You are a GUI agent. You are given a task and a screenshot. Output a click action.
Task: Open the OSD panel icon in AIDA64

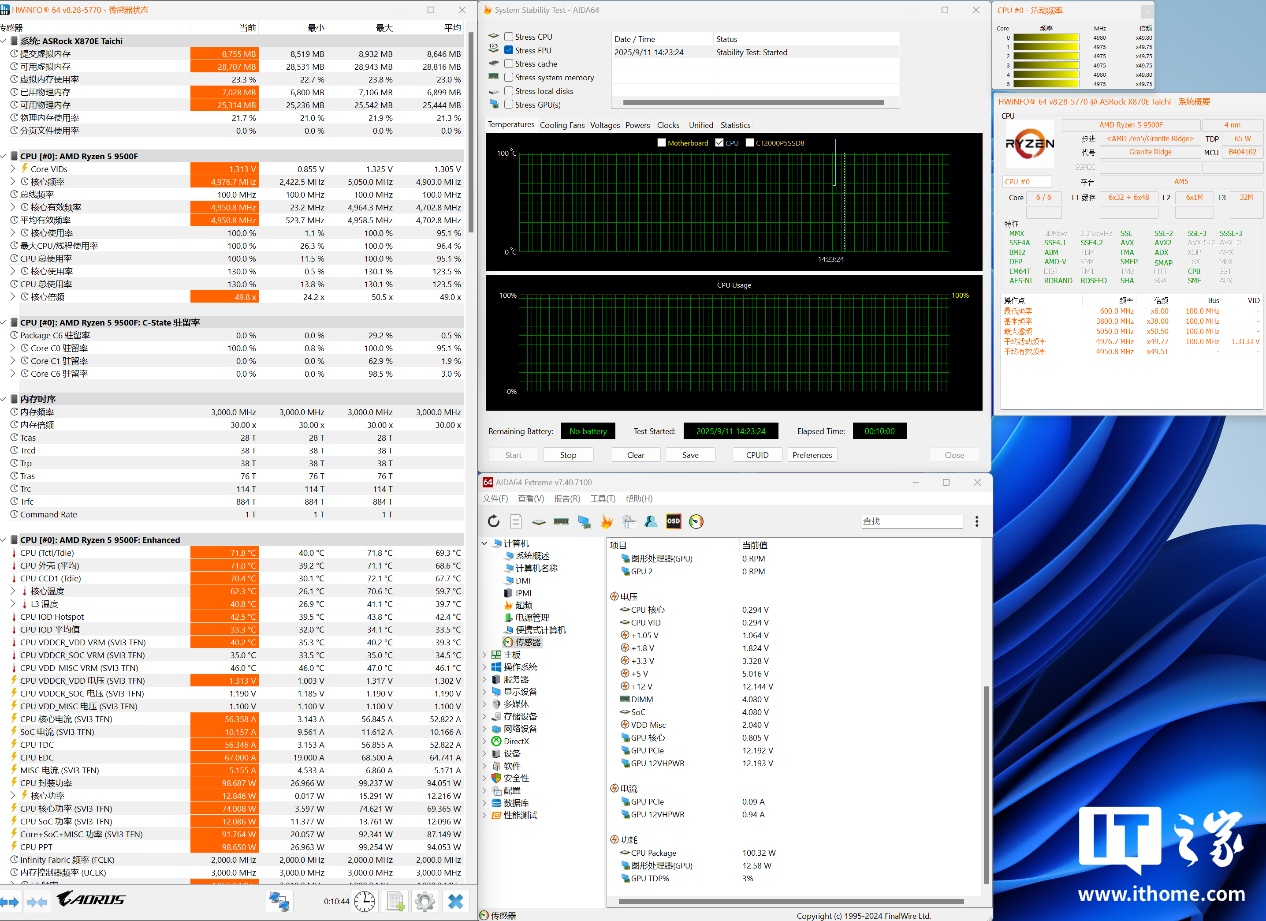tap(674, 521)
